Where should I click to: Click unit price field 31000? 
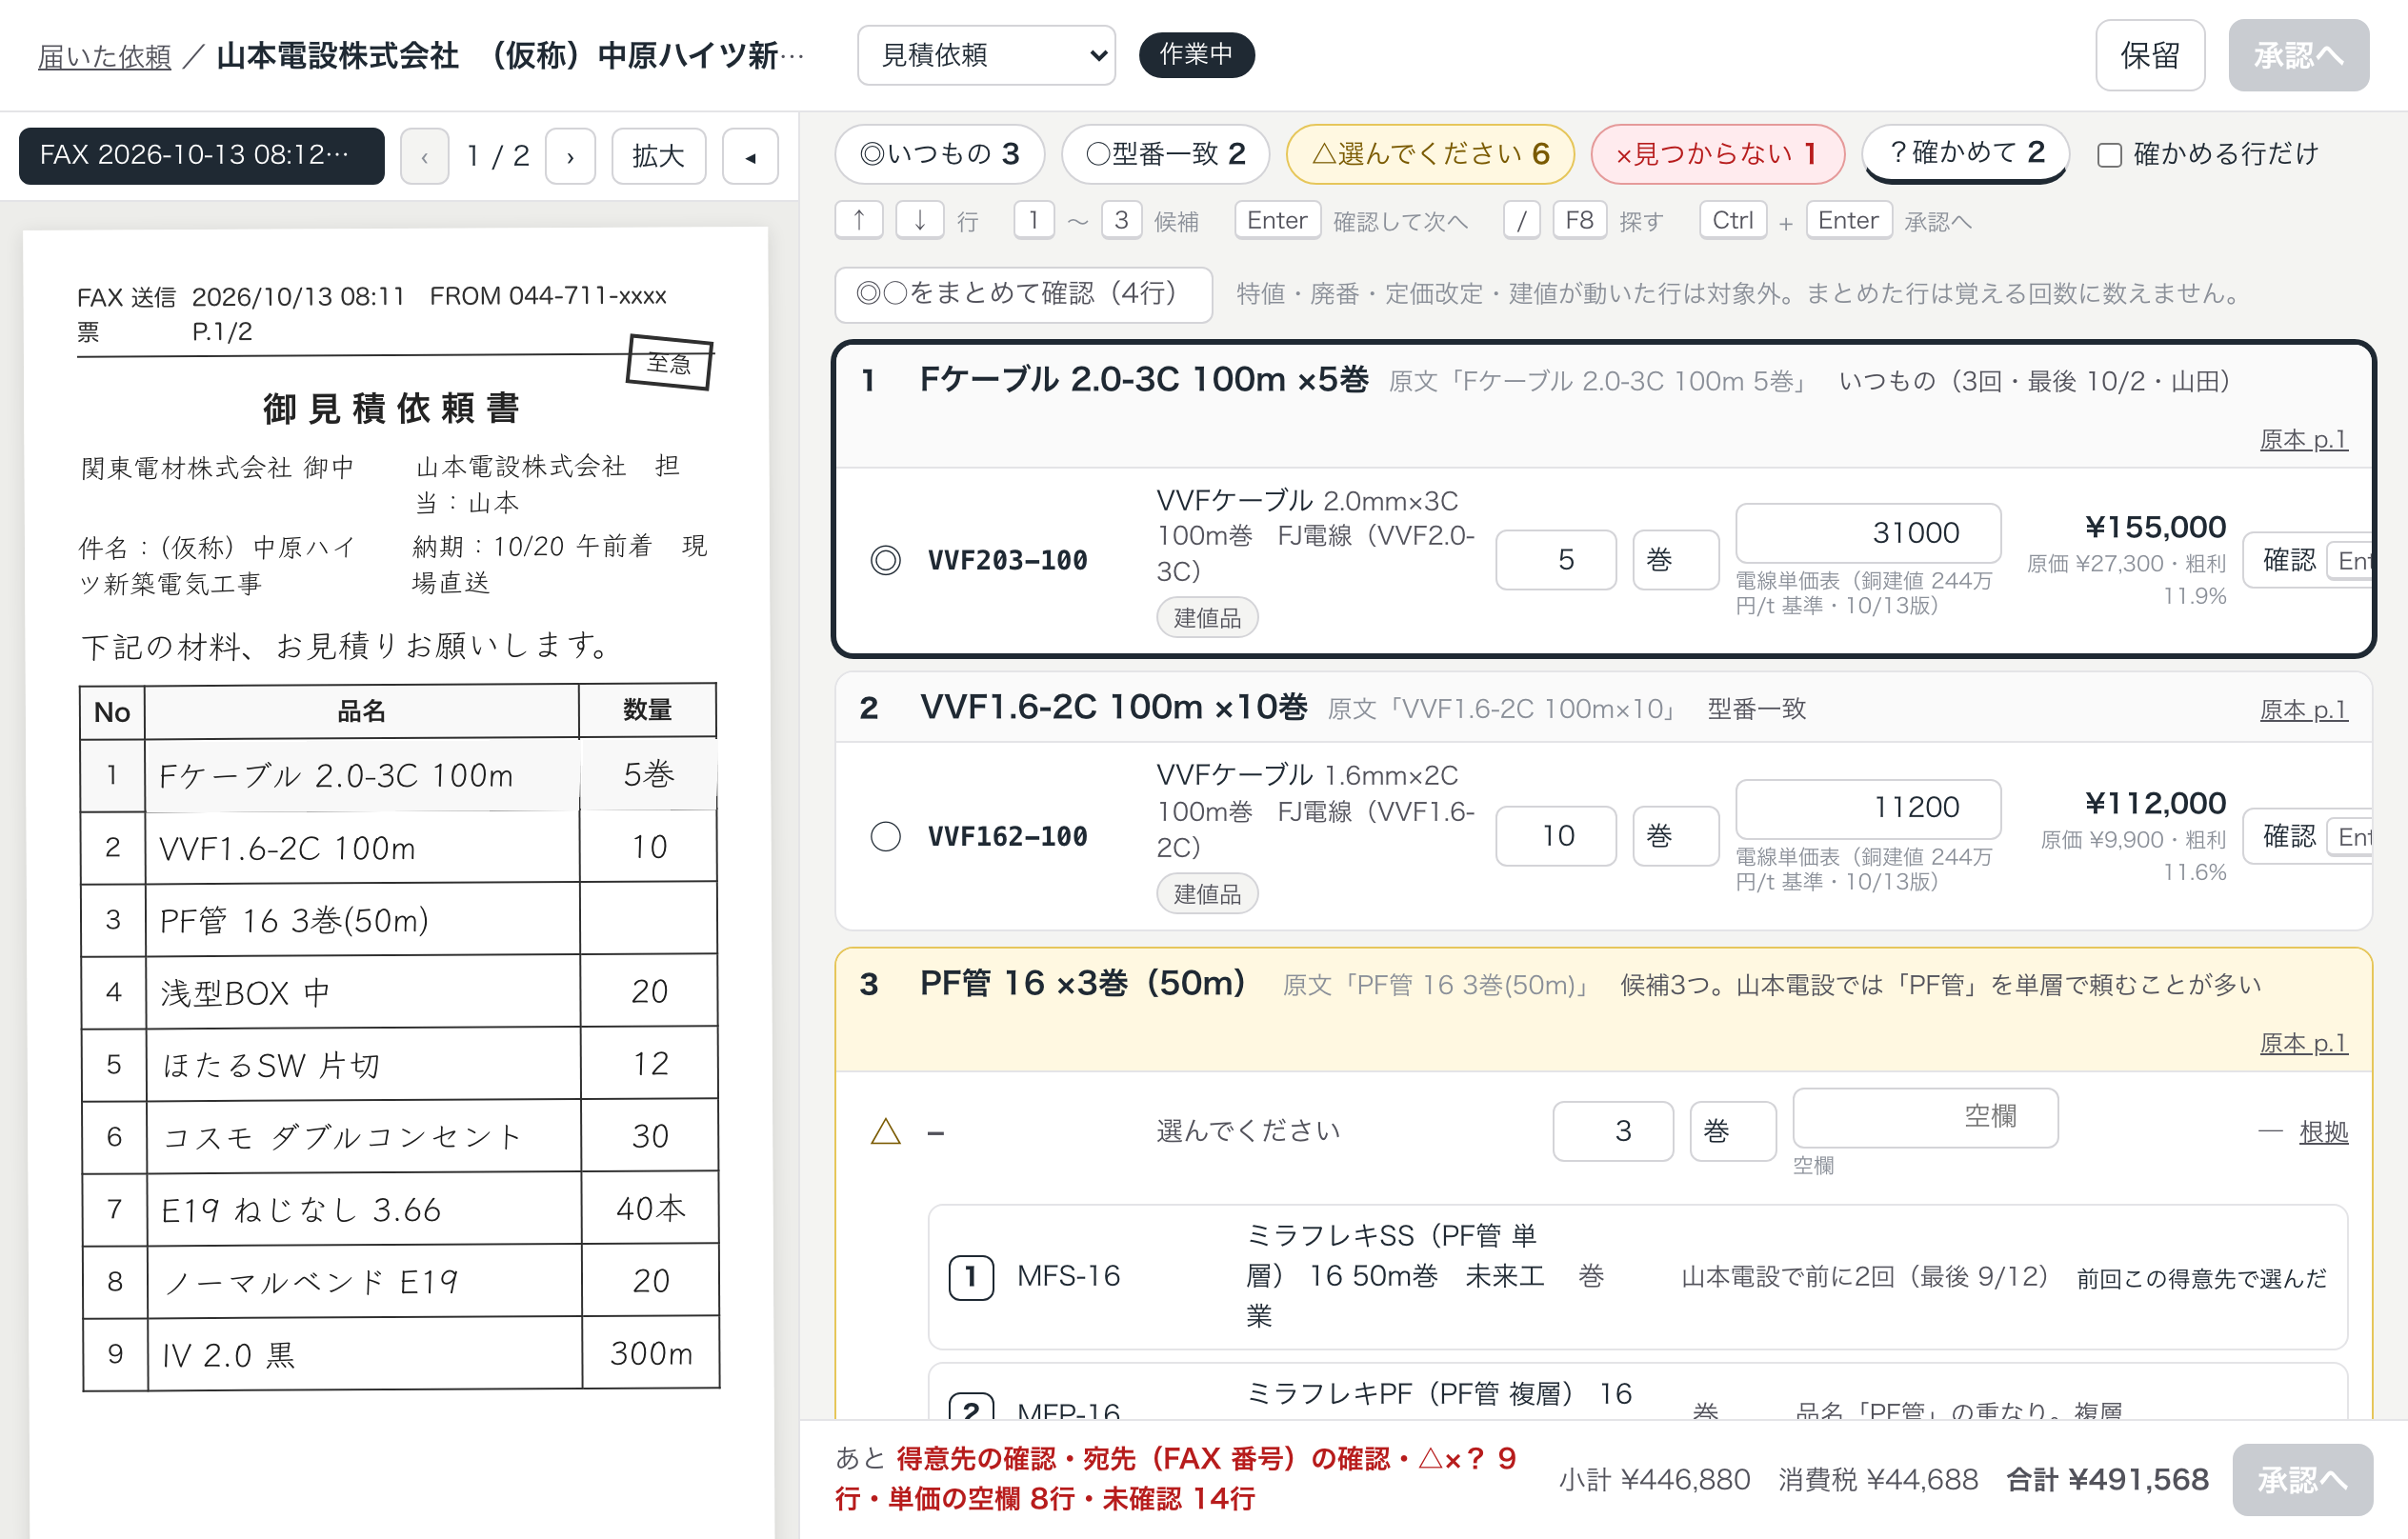pyautogui.click(x=1868, y=533)
